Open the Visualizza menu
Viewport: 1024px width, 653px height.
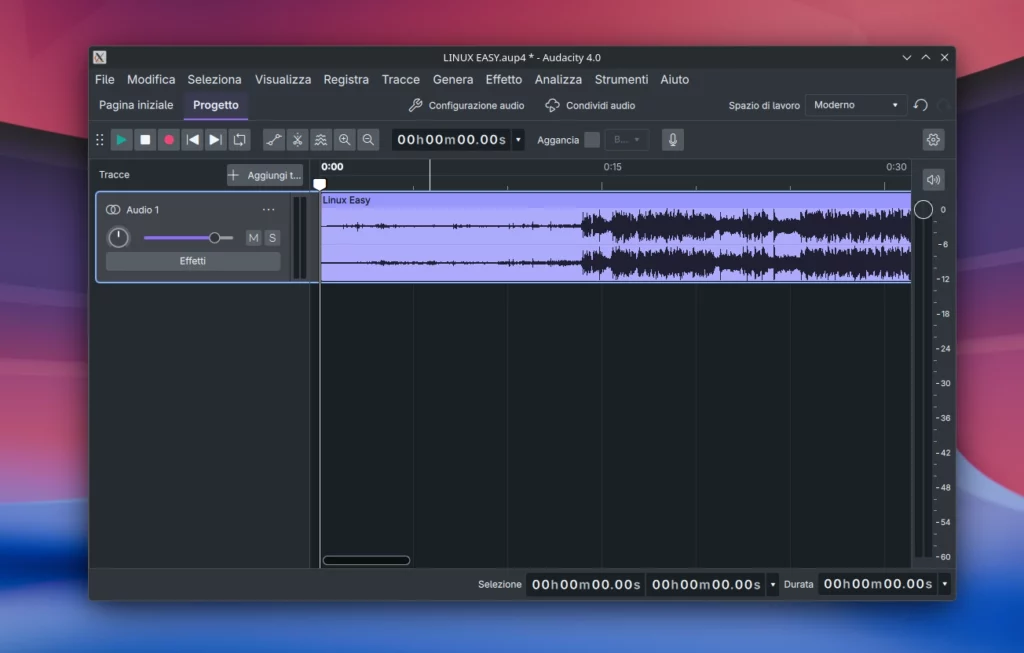coord(283,80)
